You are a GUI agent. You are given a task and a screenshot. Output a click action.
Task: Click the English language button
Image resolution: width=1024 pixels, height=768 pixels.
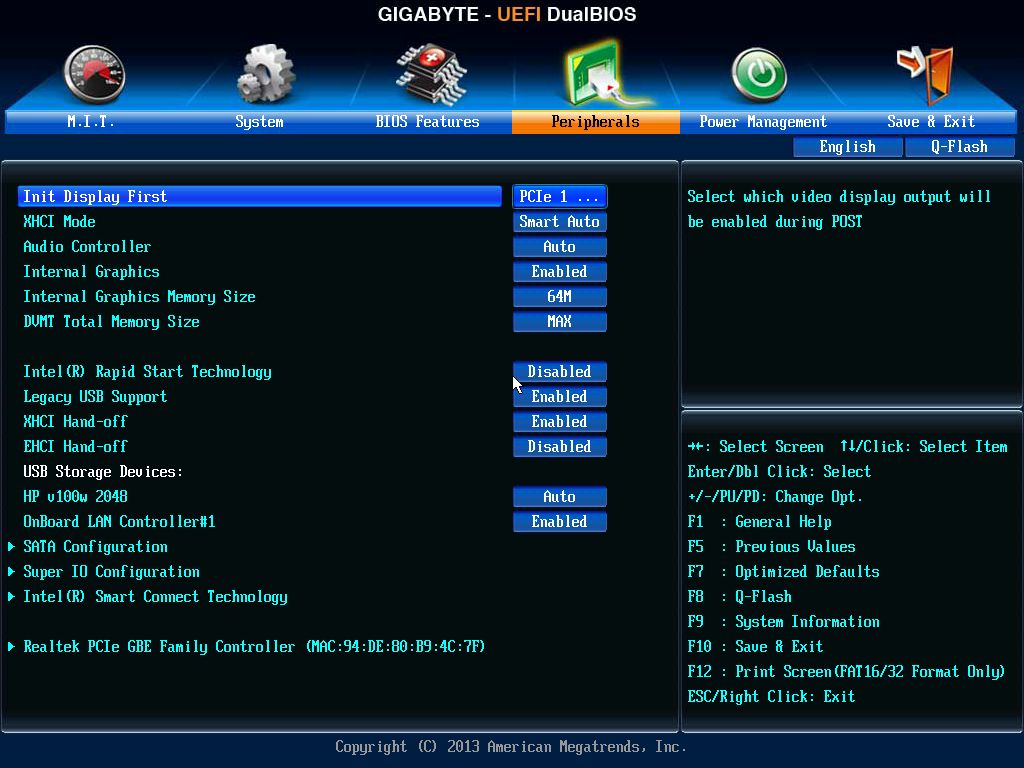848,147
